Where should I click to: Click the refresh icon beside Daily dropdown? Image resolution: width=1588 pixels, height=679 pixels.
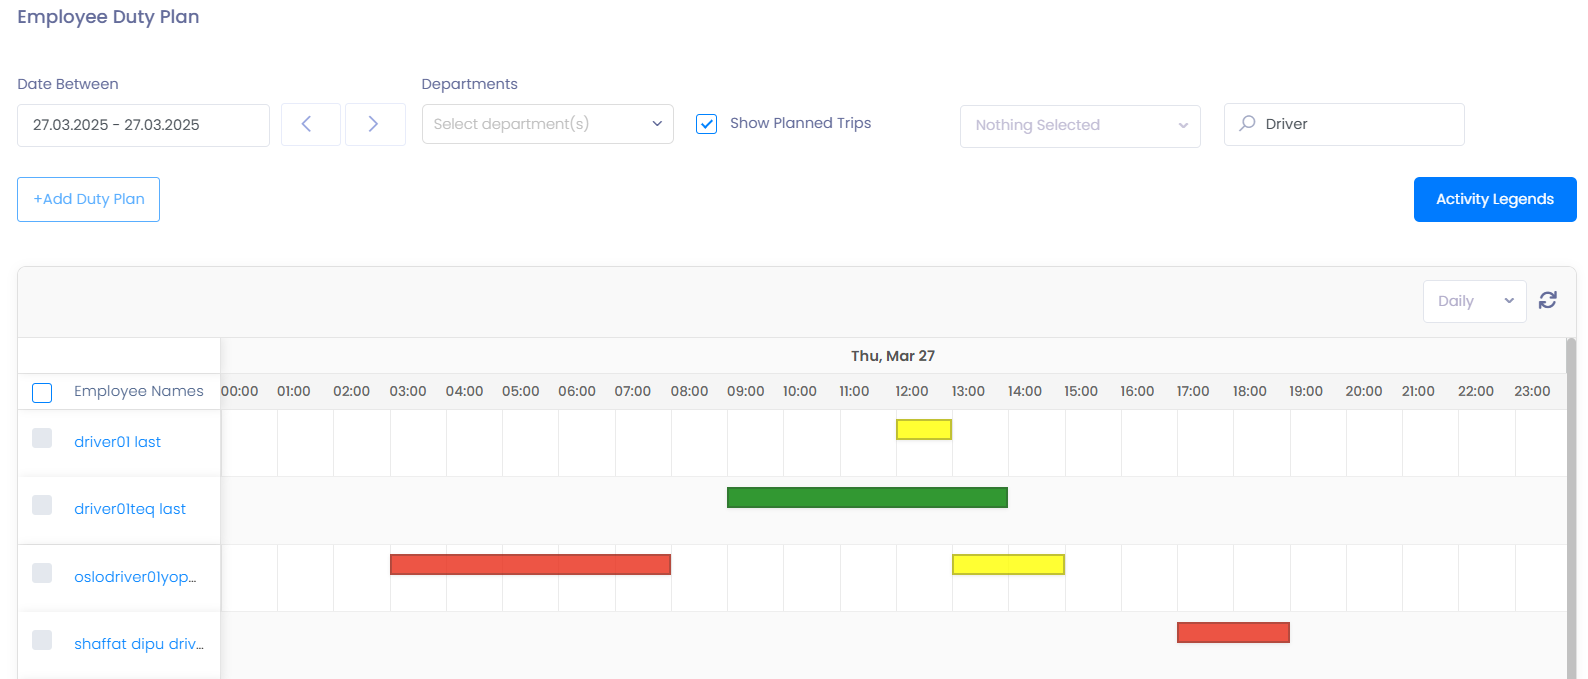click(x=1547, y=300)
